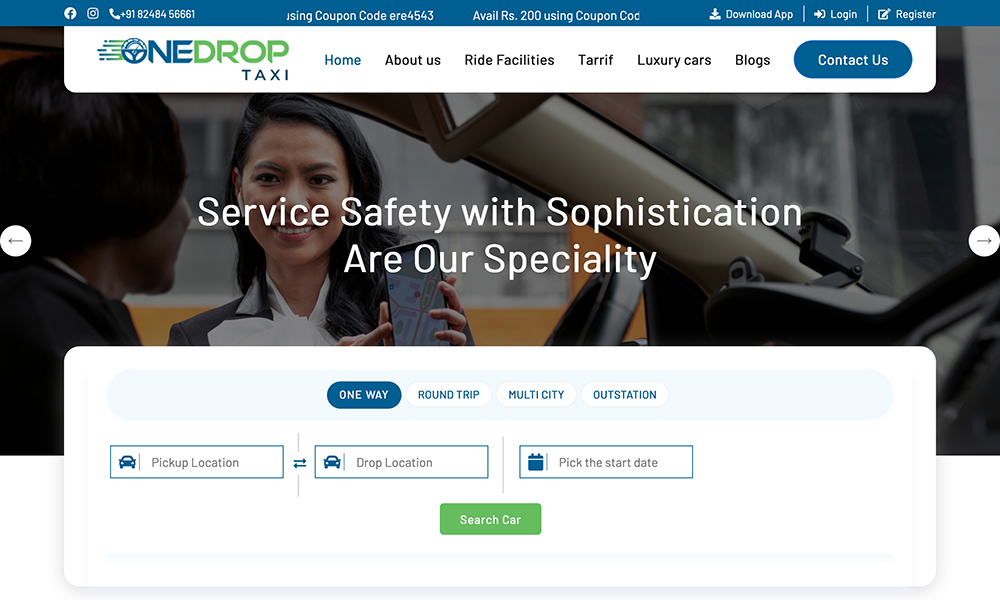Open the start date picker field
The height and width of the screenshot is (600, 1000).
pos(606,462)
